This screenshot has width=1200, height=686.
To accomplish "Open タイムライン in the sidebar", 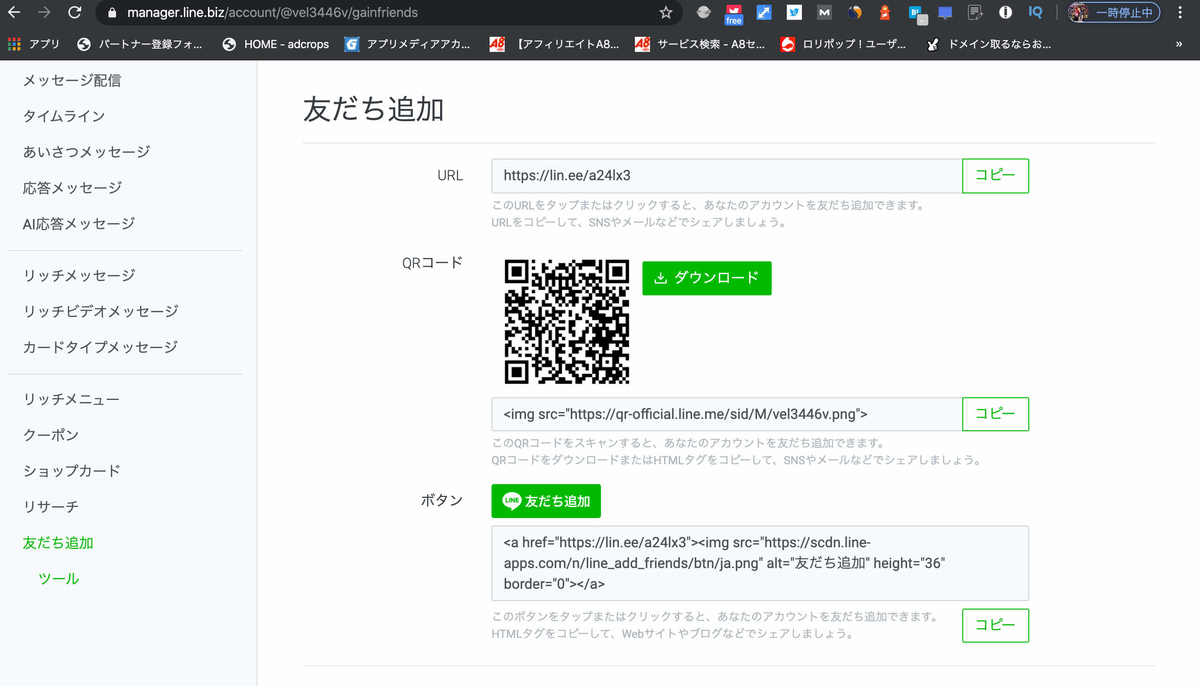I will [x=64, y=116].
